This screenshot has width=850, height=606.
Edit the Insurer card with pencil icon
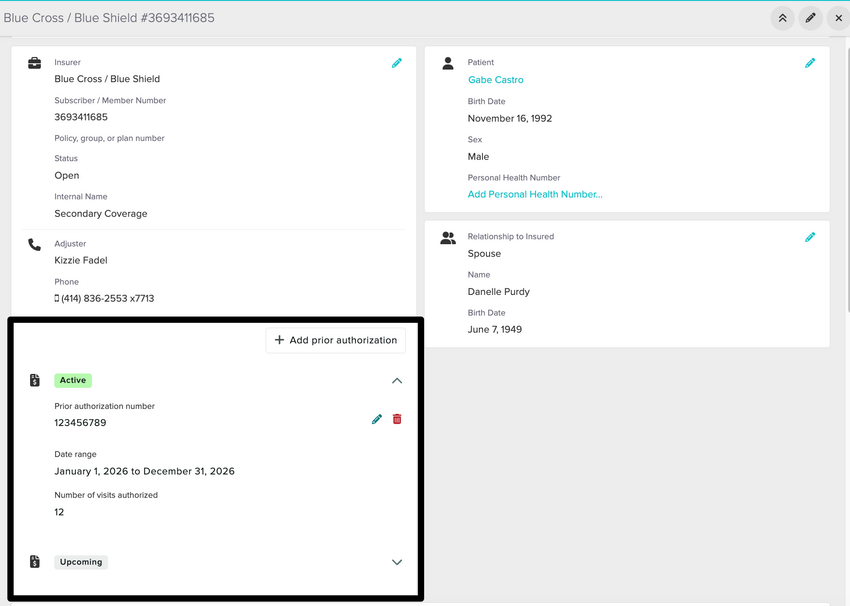(397, 63)
